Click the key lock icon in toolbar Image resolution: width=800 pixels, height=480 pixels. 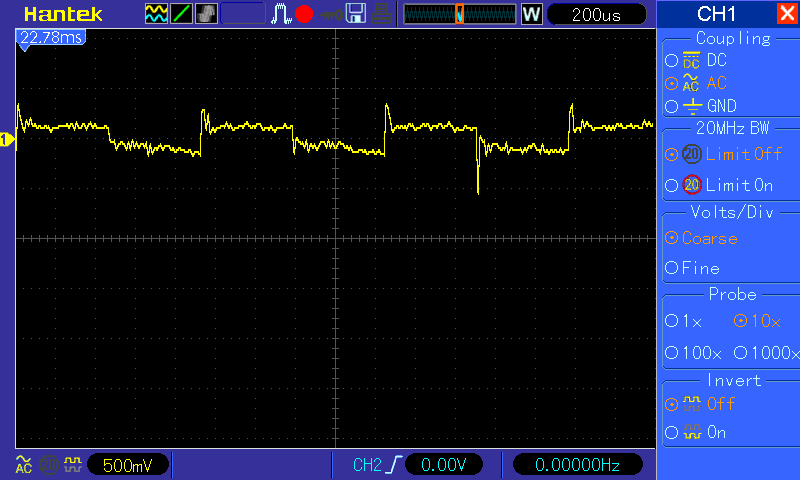pyautogui.click(x=331, y=15)
